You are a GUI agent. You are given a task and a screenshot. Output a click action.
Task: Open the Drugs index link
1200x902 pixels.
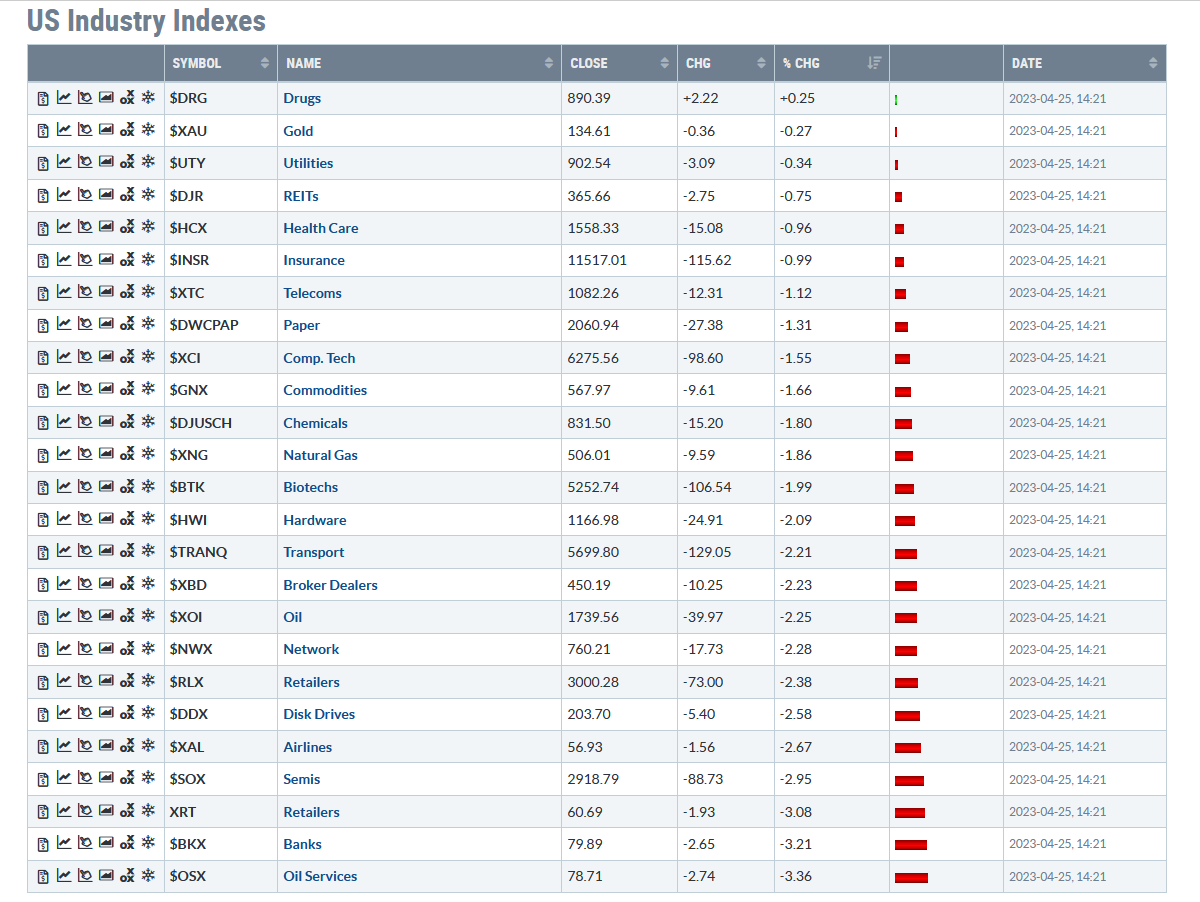coord(302,98)
